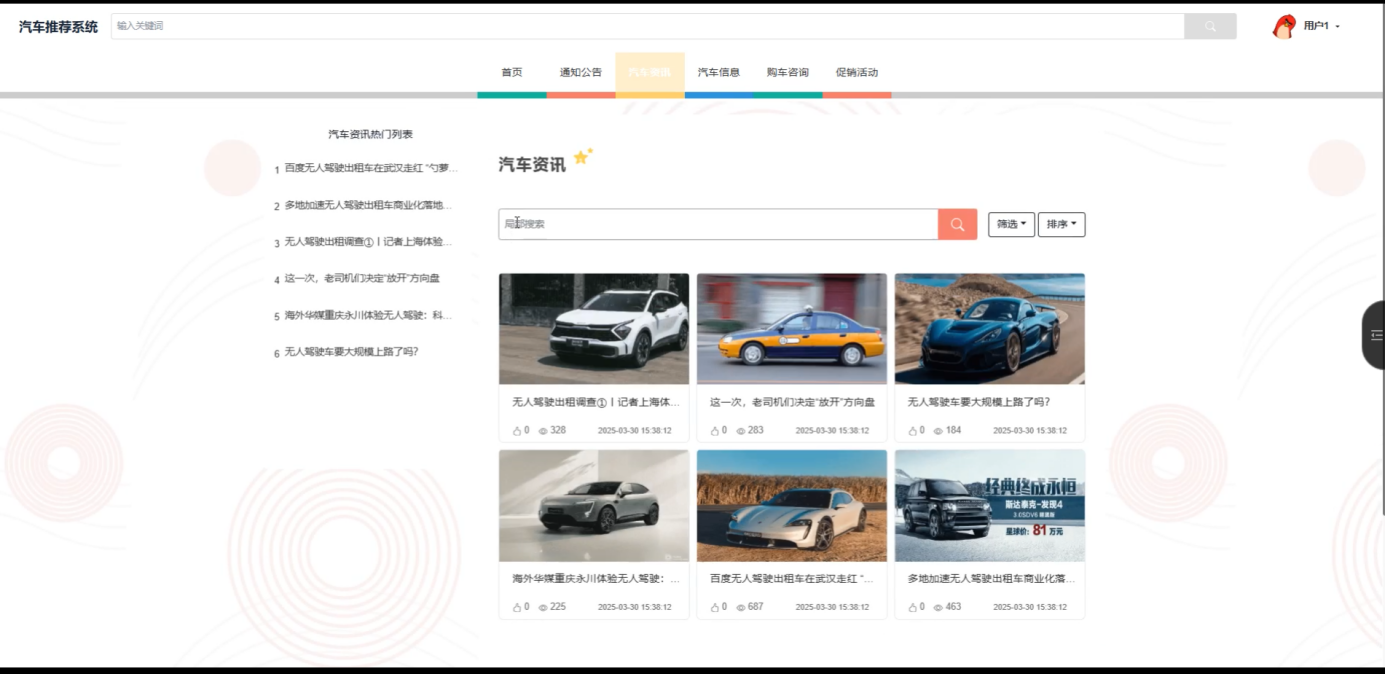This screenshot has height=674, width=1385.
Task: Click the 汽车资讯热门列表 heading
Action: pos(370,134)
